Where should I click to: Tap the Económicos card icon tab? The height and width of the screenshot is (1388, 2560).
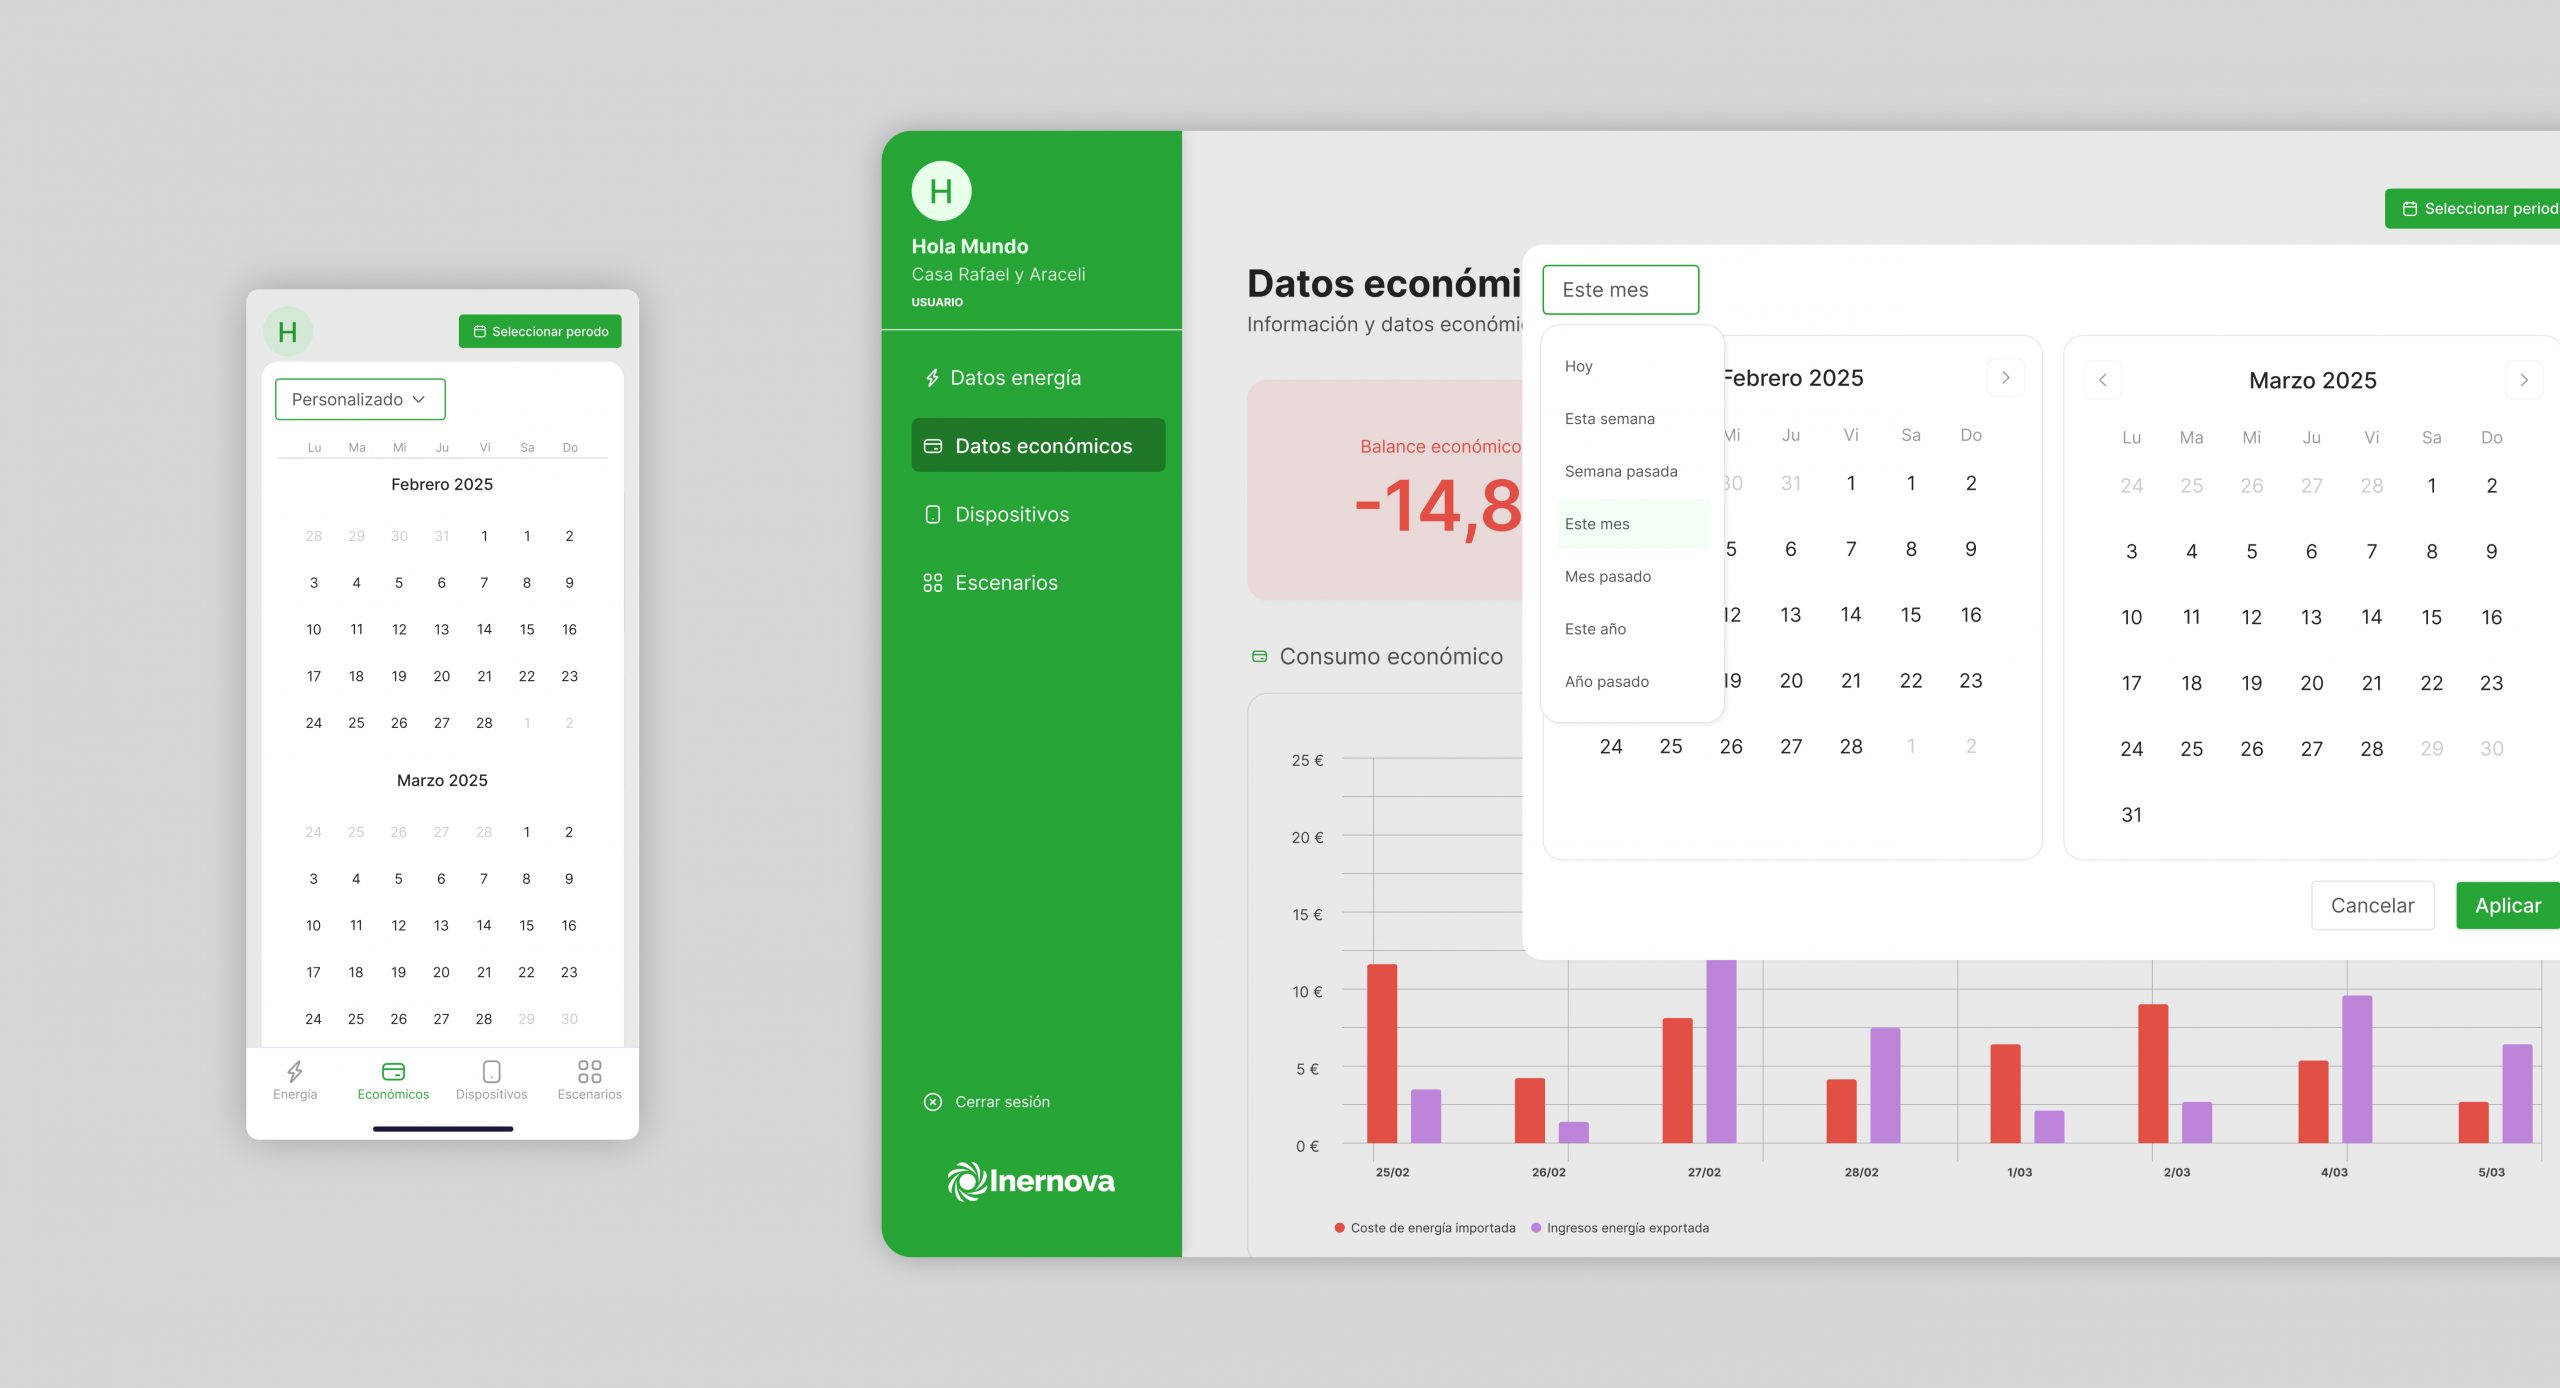pos(393,1072)
